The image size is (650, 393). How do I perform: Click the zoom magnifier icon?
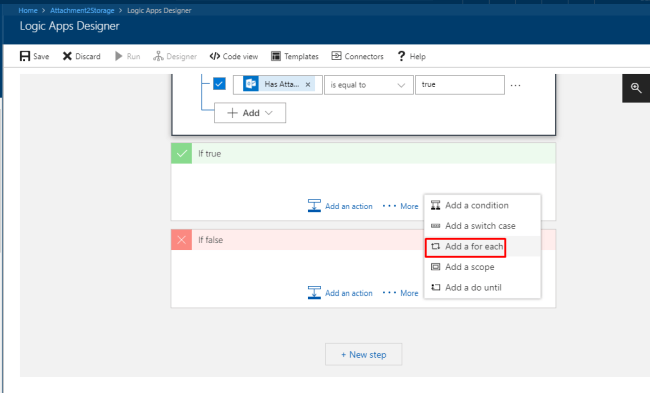click(x=636, y=88)
